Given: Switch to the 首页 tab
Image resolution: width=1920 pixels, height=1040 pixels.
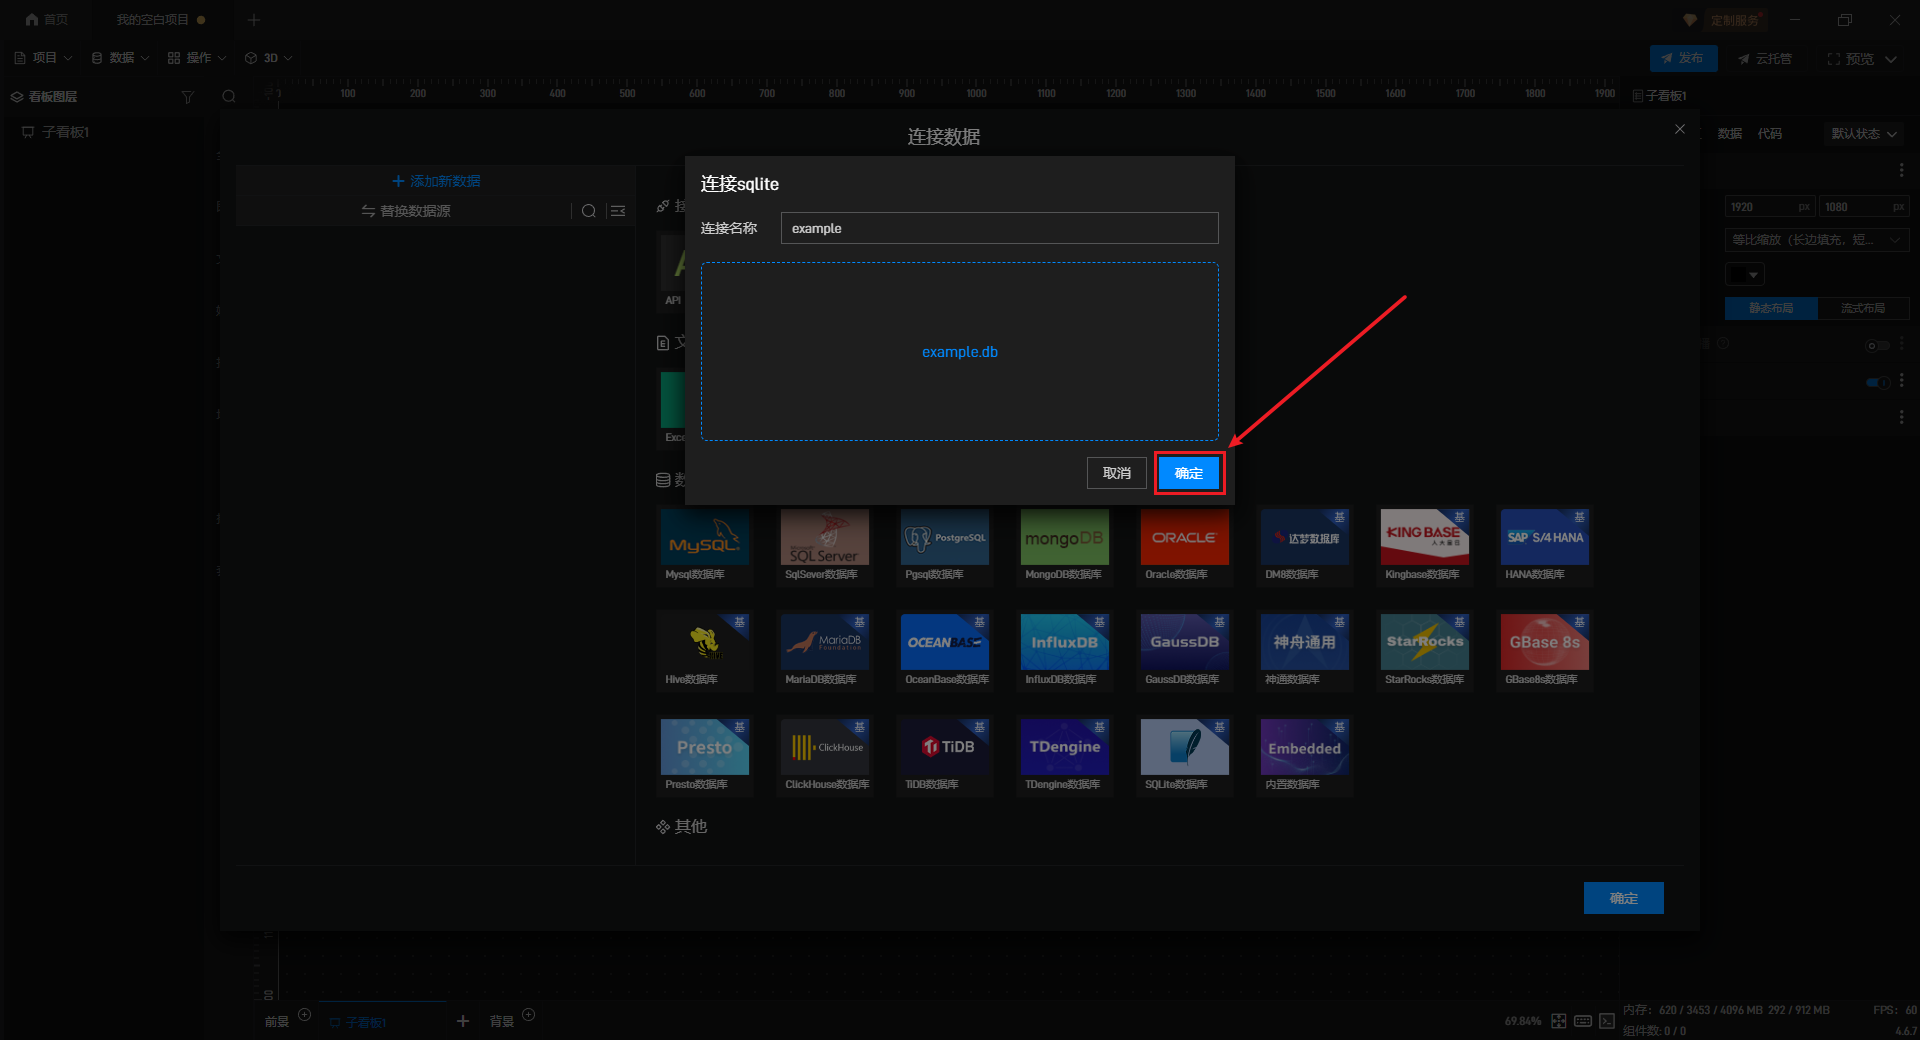Looking at the screenshot, I should tap(47, 20).
